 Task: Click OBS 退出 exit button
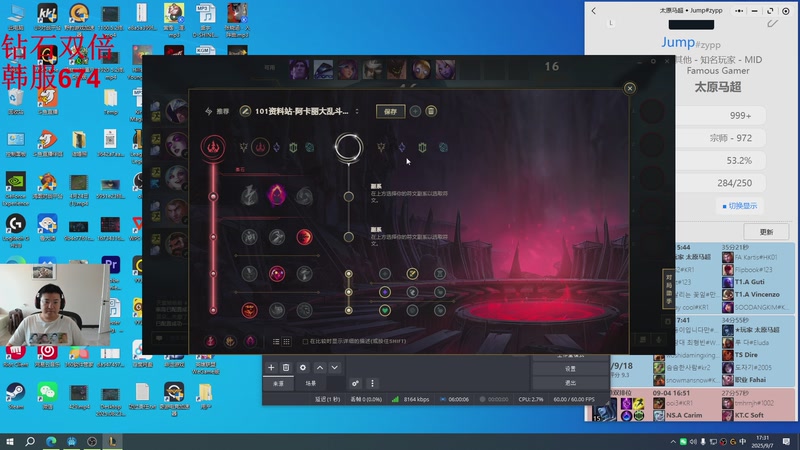(x=570, y=382)
